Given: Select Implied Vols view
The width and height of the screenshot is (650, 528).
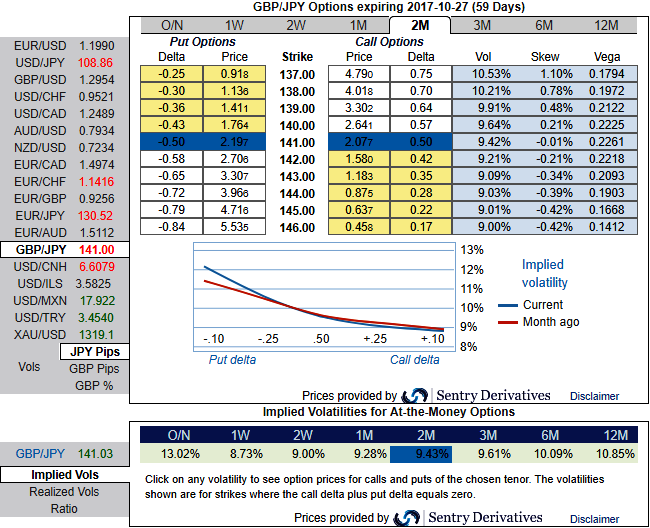Looking at the screenshot, I should tap(65, 475).
